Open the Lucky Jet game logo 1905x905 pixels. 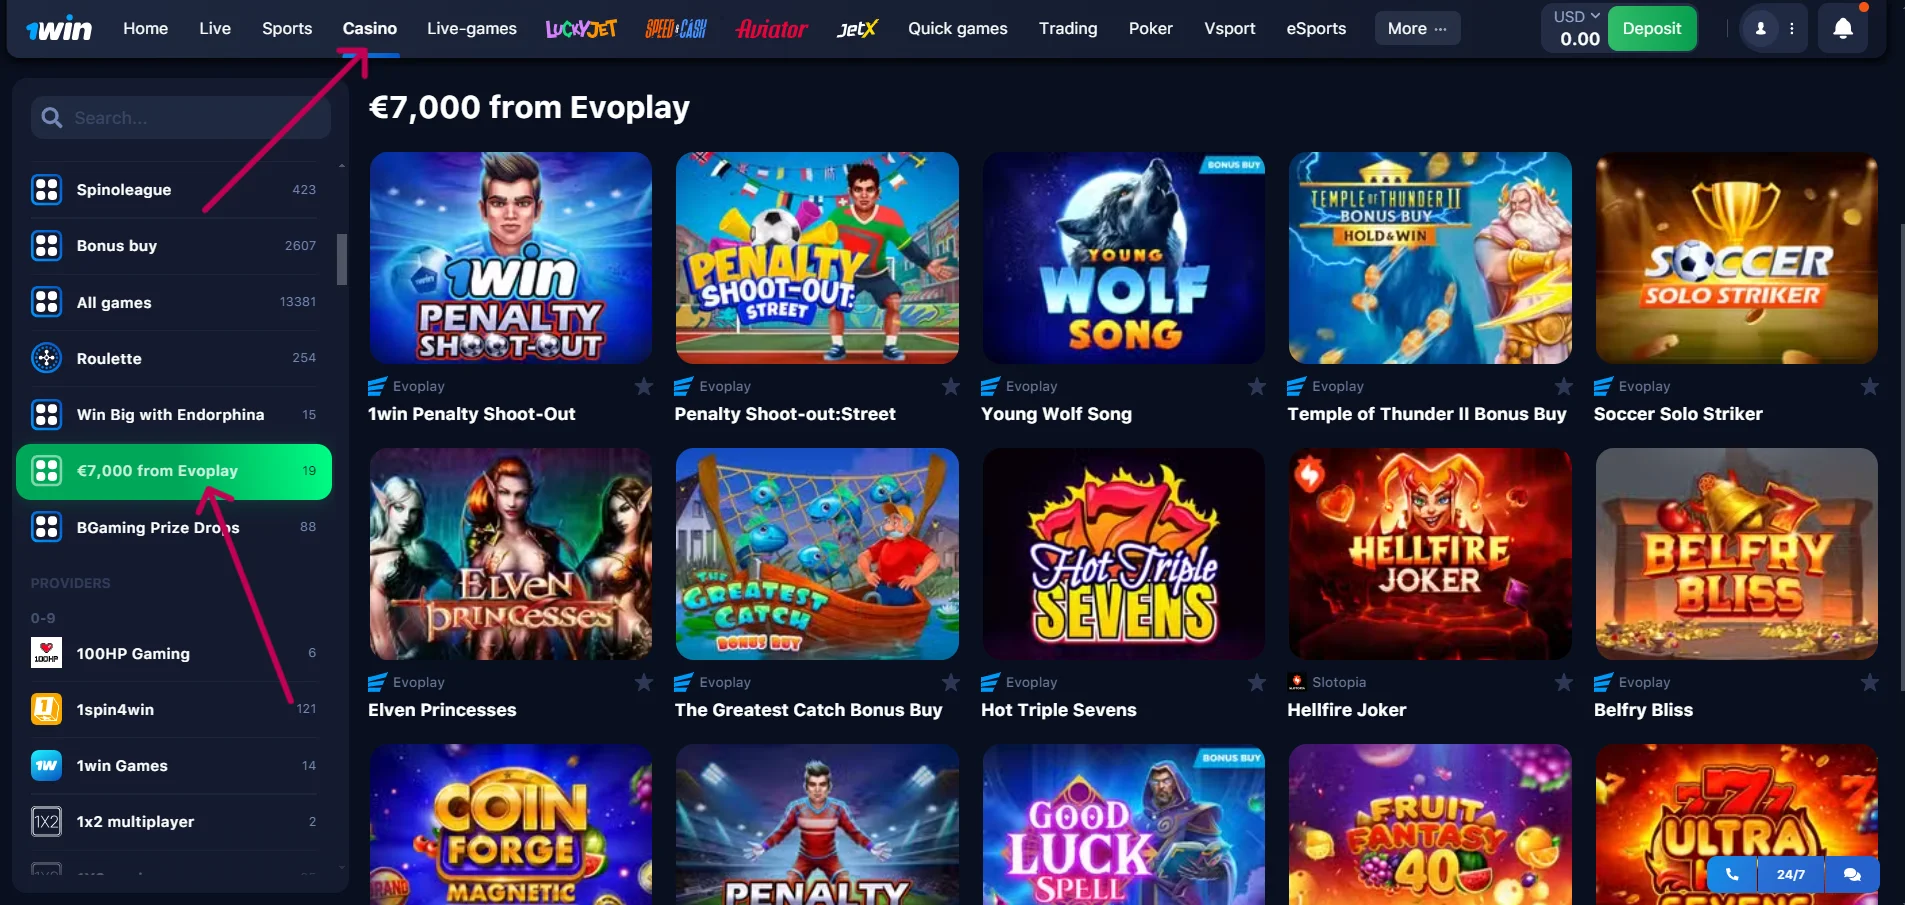coord(581,29)
